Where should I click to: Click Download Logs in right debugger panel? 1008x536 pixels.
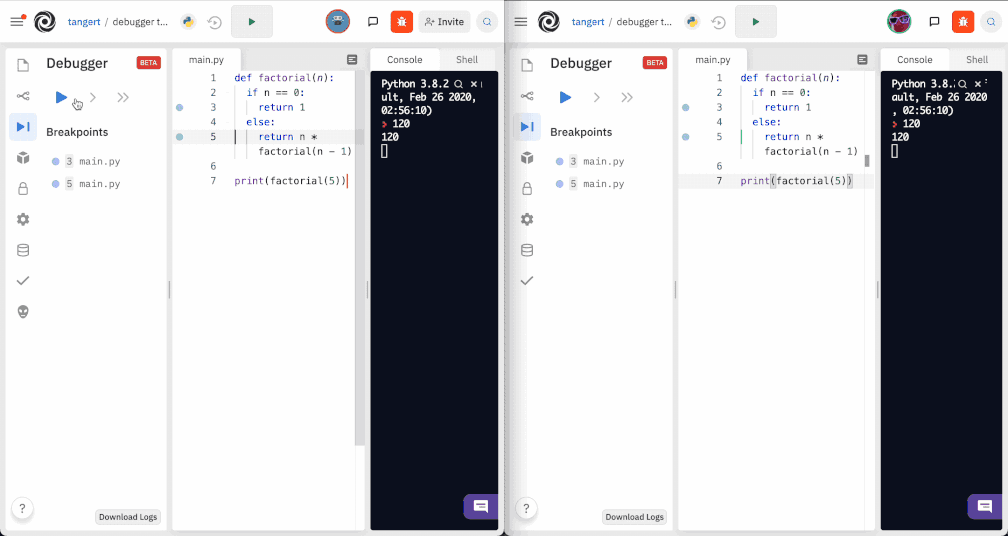(634, 517)
